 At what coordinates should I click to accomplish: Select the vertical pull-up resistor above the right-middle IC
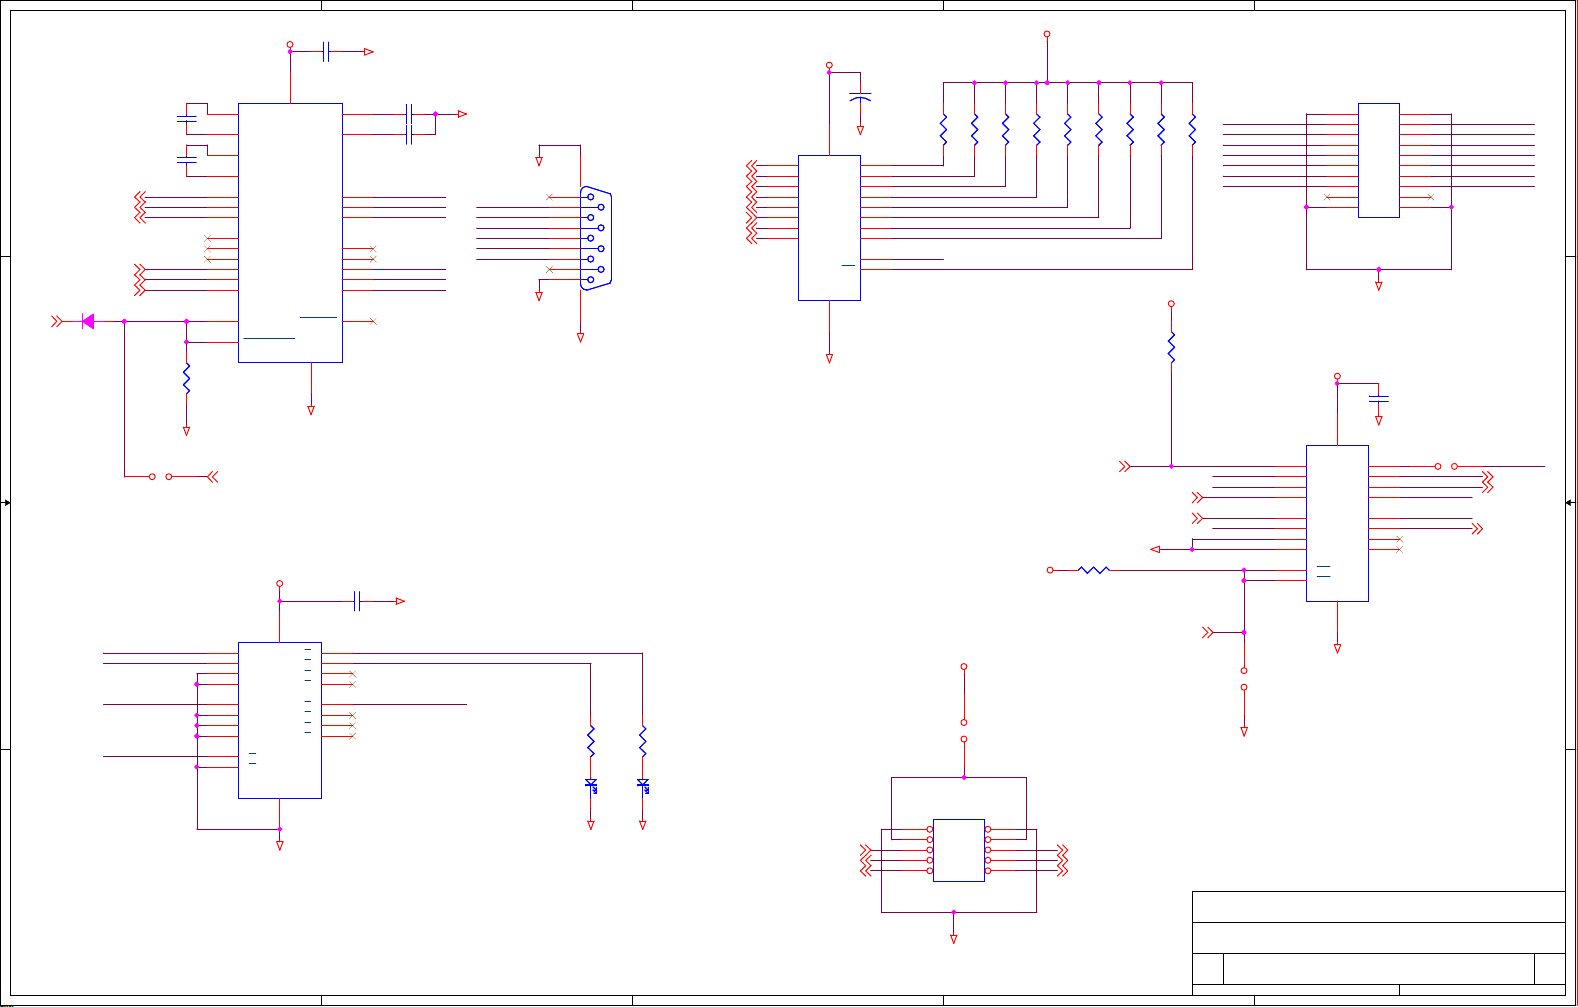point(1171,347)
